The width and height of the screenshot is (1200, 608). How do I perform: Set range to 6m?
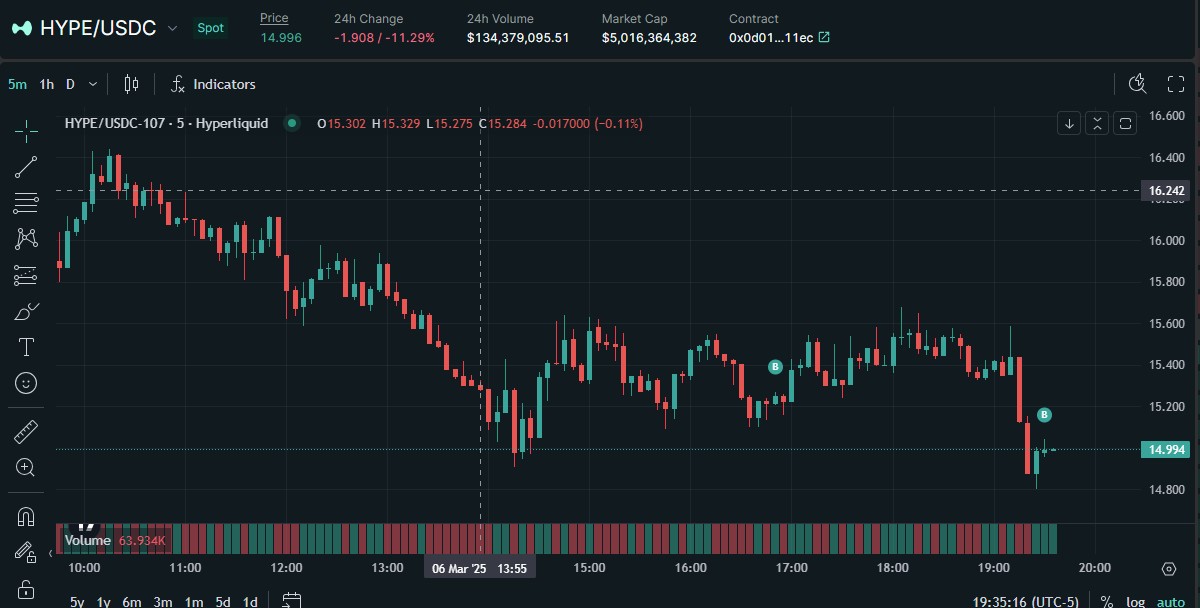[x=132, y=601]
